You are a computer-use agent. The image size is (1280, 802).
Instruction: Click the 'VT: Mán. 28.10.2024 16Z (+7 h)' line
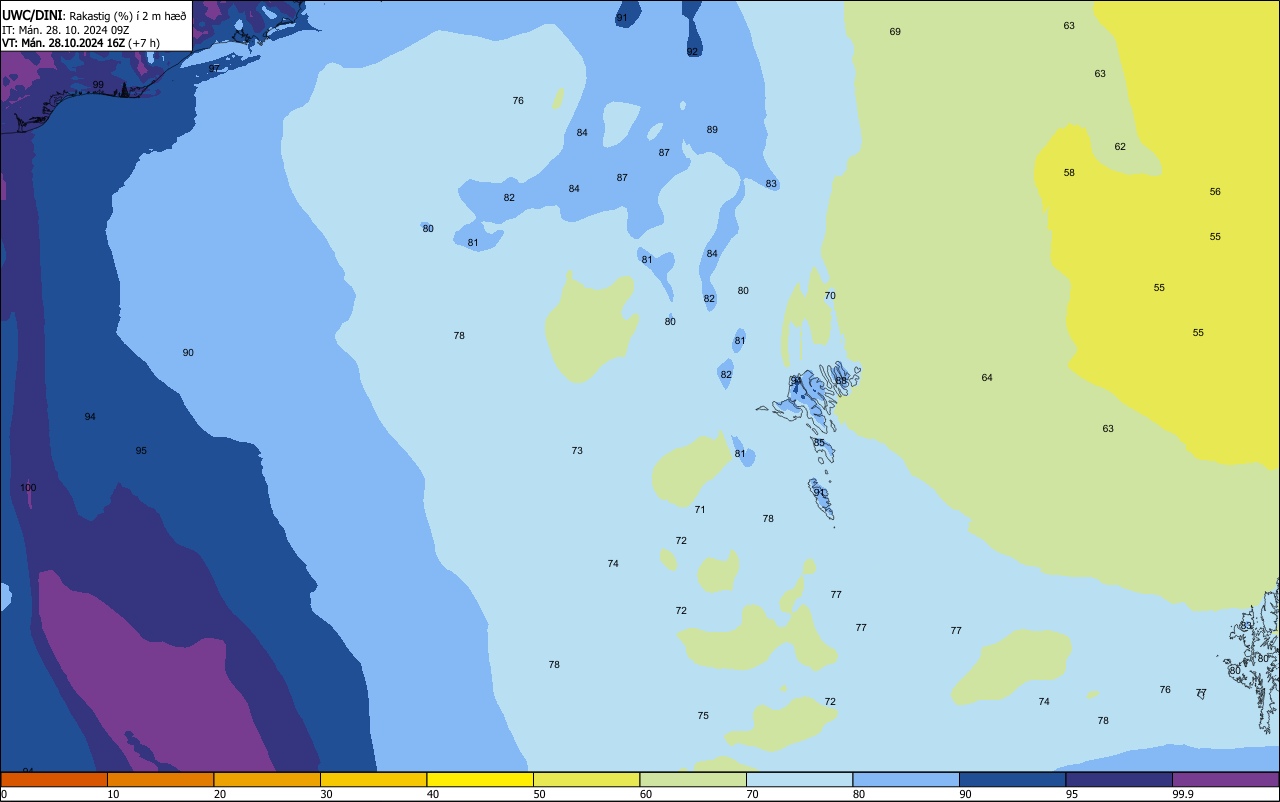click(x=81, y=43)
